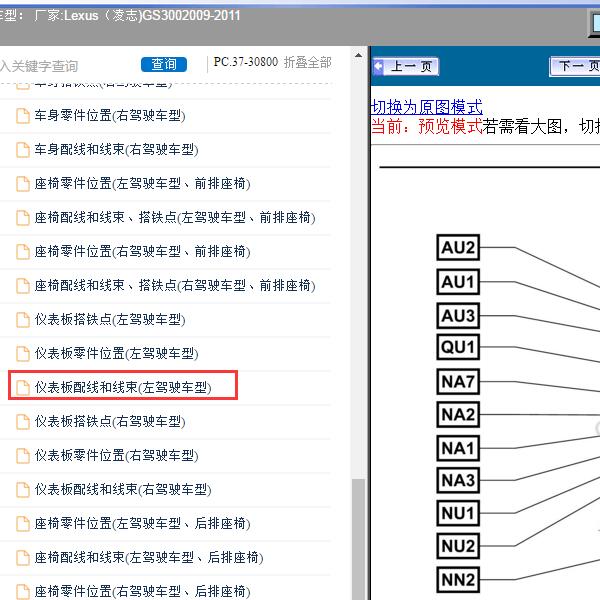
Task: Click the AU1 connector box in diagram
Action: tap(458, 282)
